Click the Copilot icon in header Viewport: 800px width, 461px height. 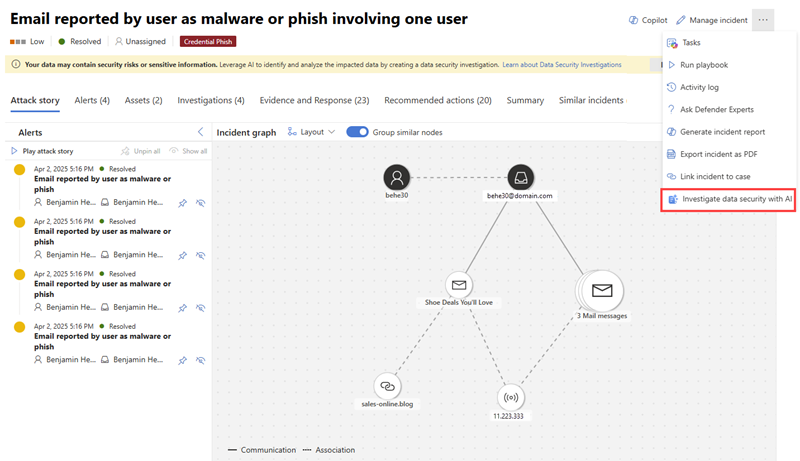(633, 20)
